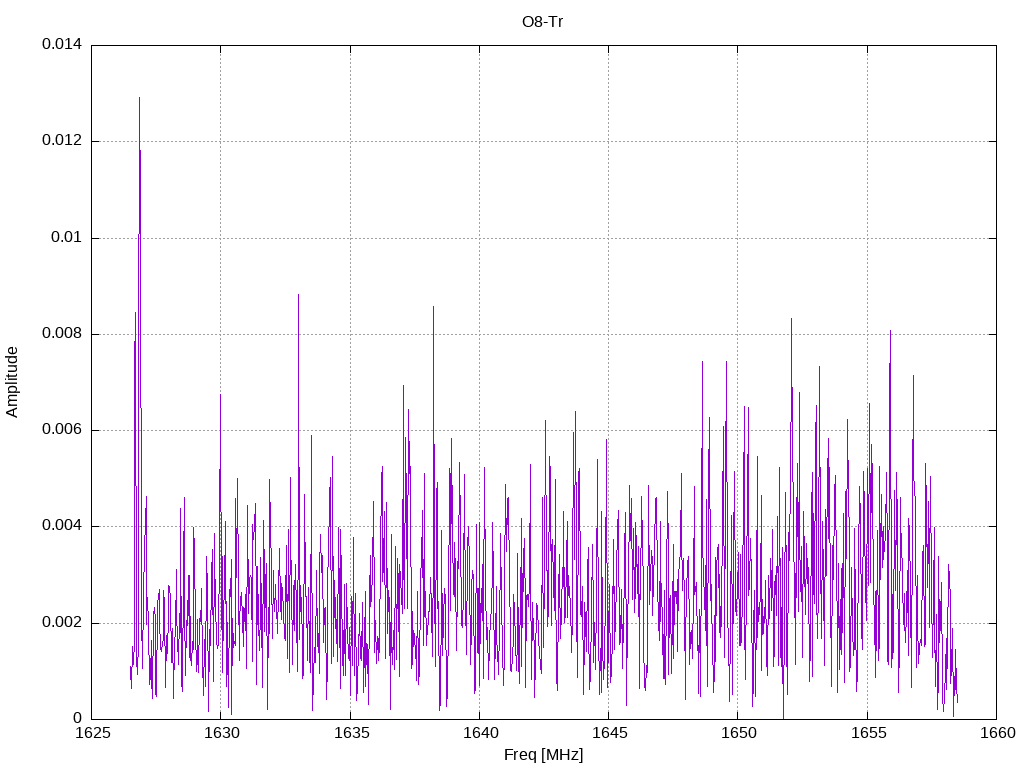Click the 0.002 y-axis tick label
1024x768 pixels.
61,623
